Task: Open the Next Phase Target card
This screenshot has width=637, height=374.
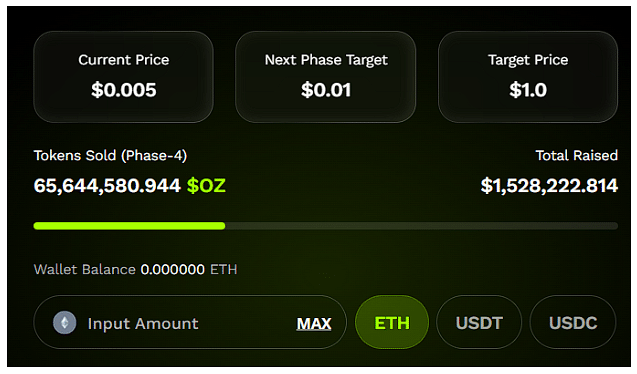Action: coord(325,77)
